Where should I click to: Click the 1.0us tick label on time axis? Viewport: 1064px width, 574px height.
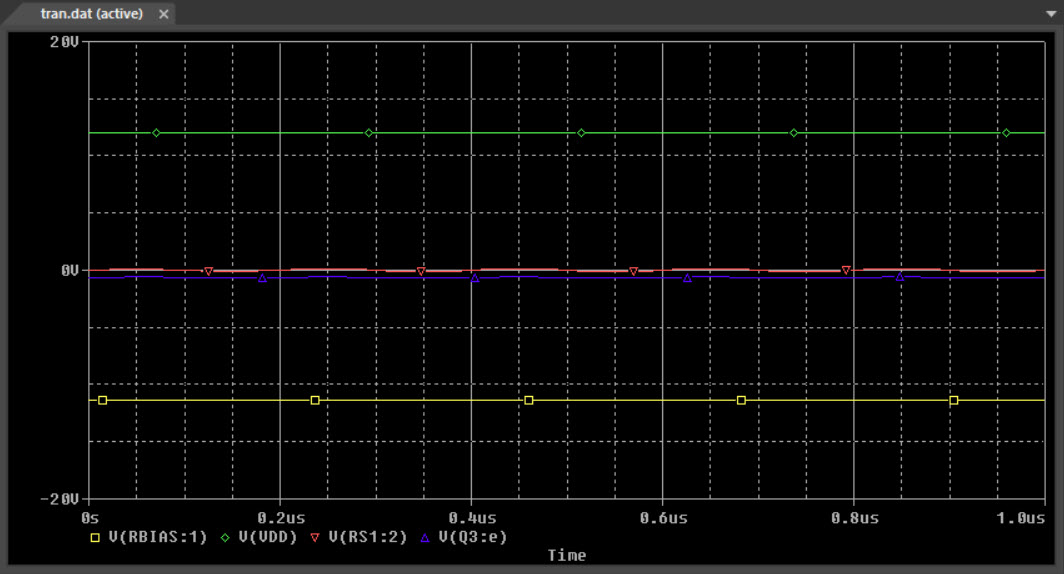click(1020, 518)
